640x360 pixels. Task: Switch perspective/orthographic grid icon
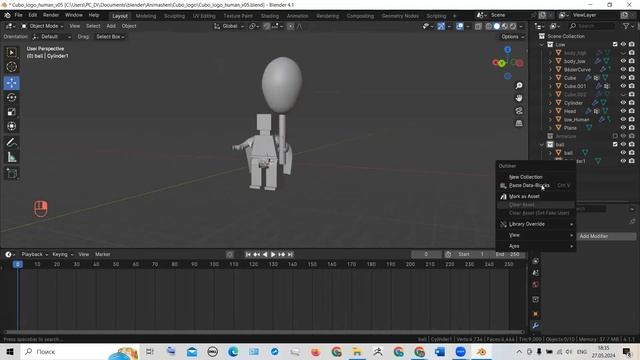(519, 123)
